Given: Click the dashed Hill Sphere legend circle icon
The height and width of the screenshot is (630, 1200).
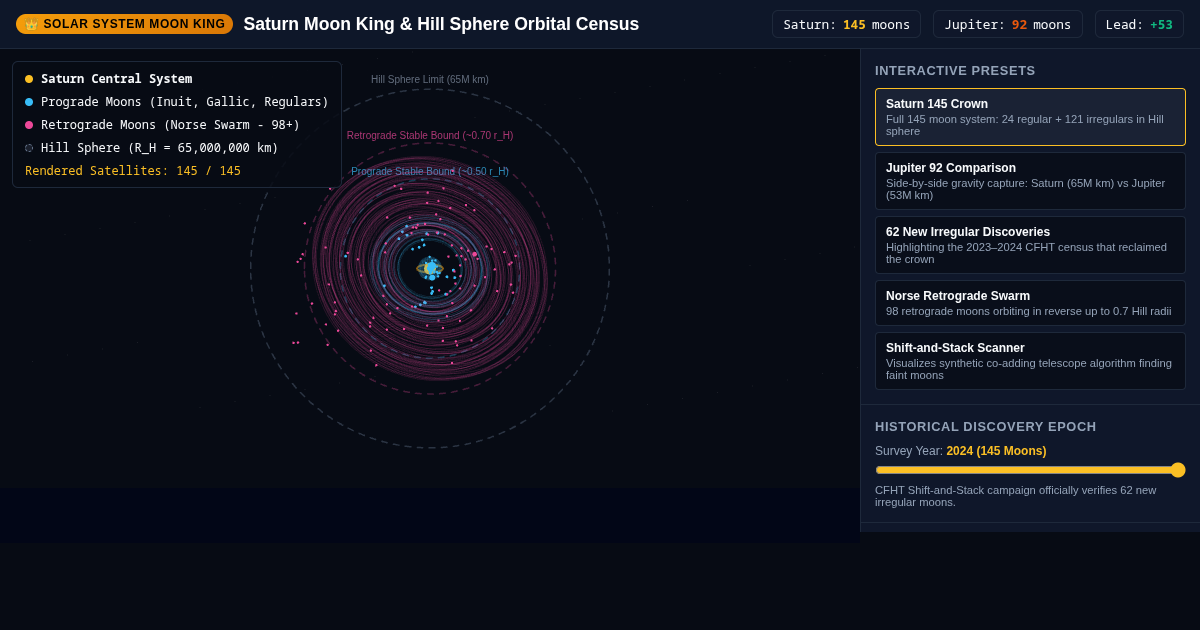Looking at the screenshot, I should [x=29, y=148].
